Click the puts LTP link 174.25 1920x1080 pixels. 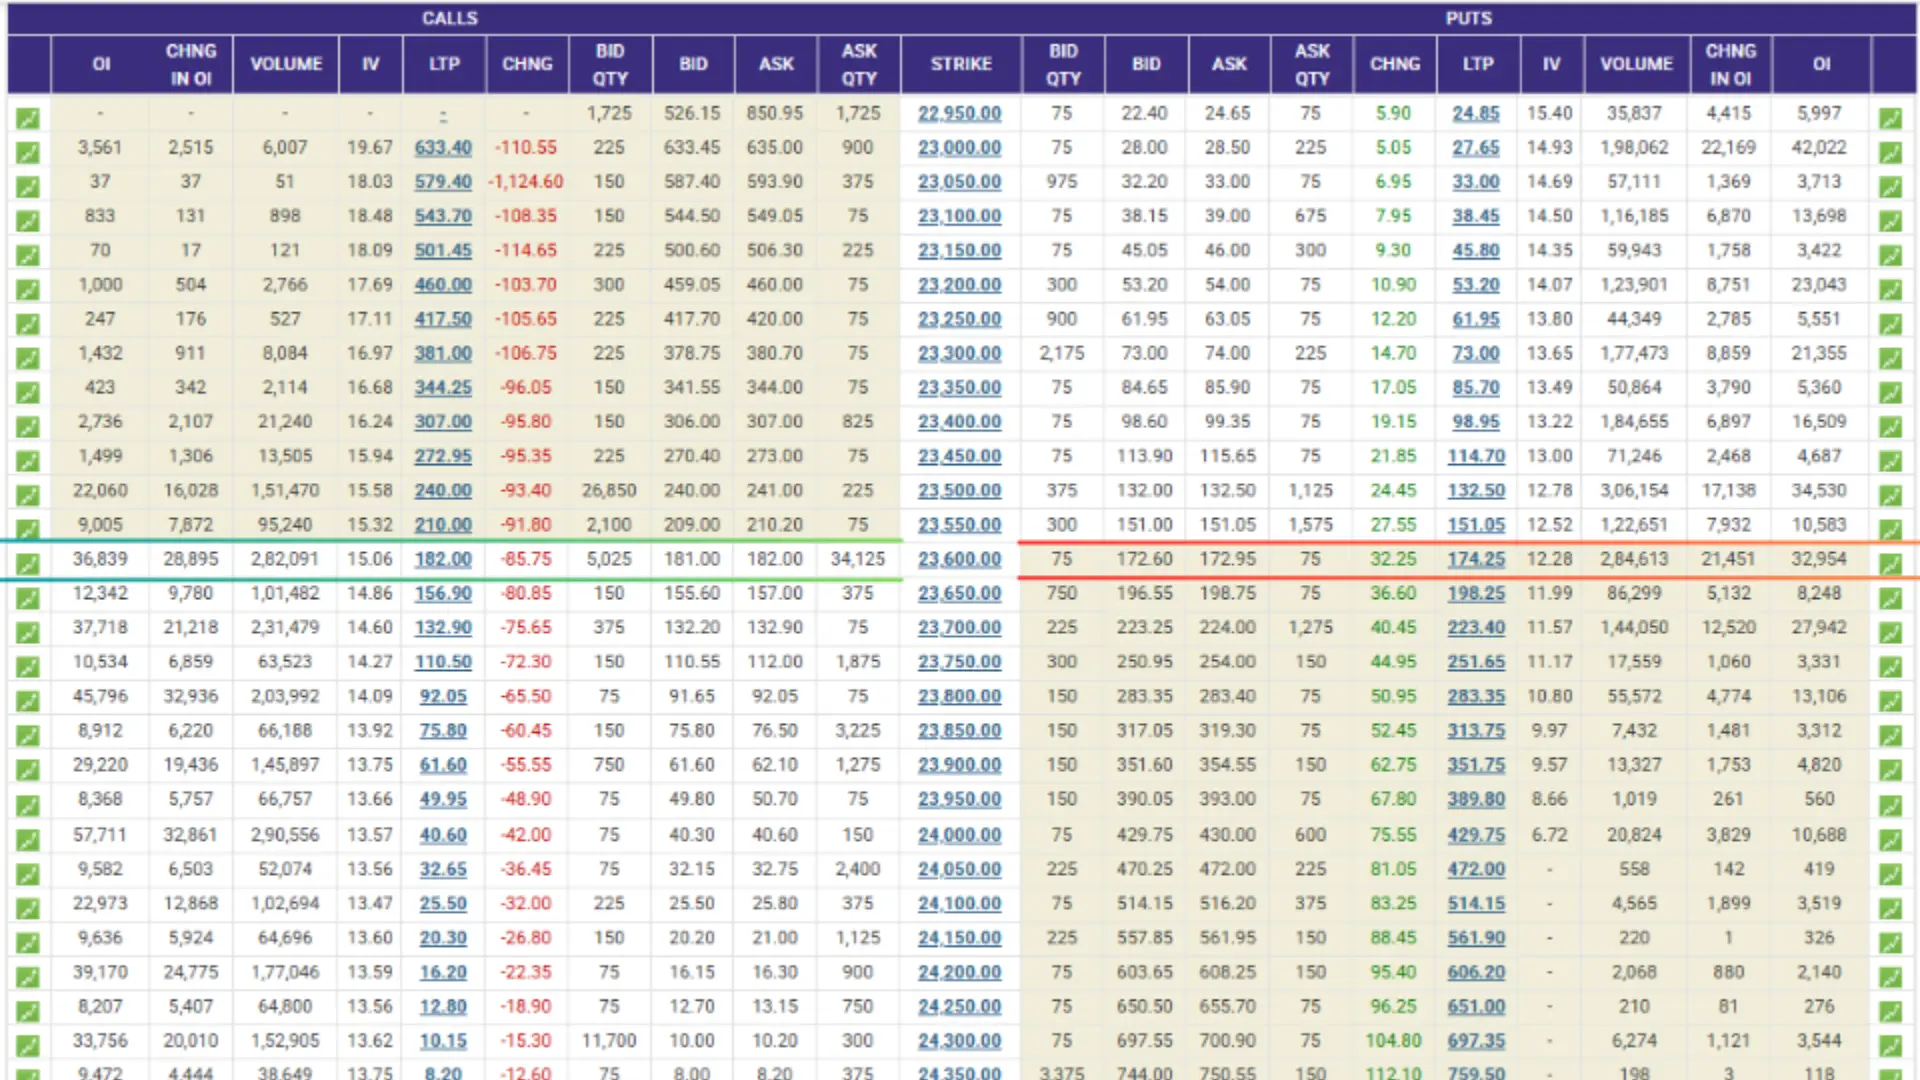[1476, 559]
